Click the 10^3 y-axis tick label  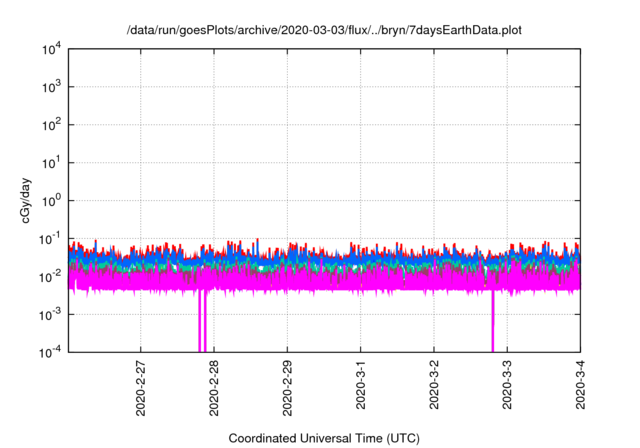[51, 87]
